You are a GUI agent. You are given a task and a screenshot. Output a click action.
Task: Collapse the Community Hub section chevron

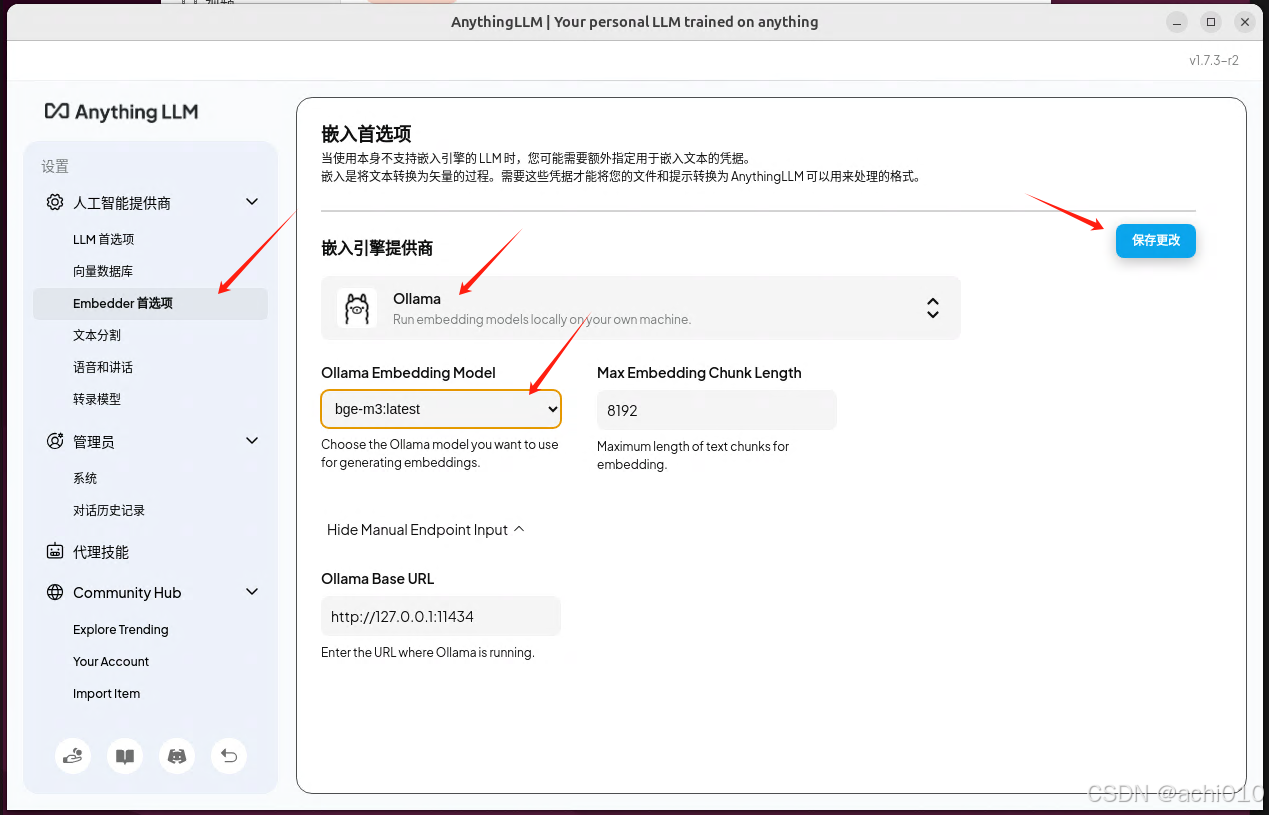(x=252, y=592)
